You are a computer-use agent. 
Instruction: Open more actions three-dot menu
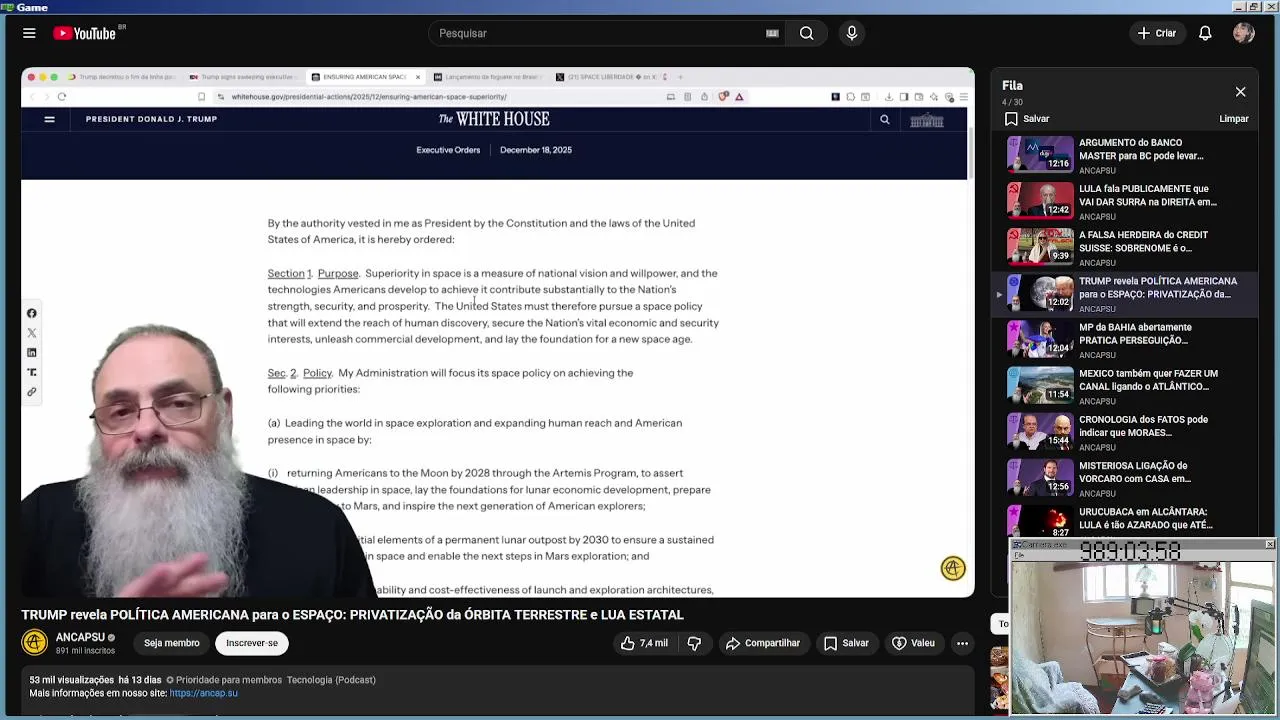962,643
